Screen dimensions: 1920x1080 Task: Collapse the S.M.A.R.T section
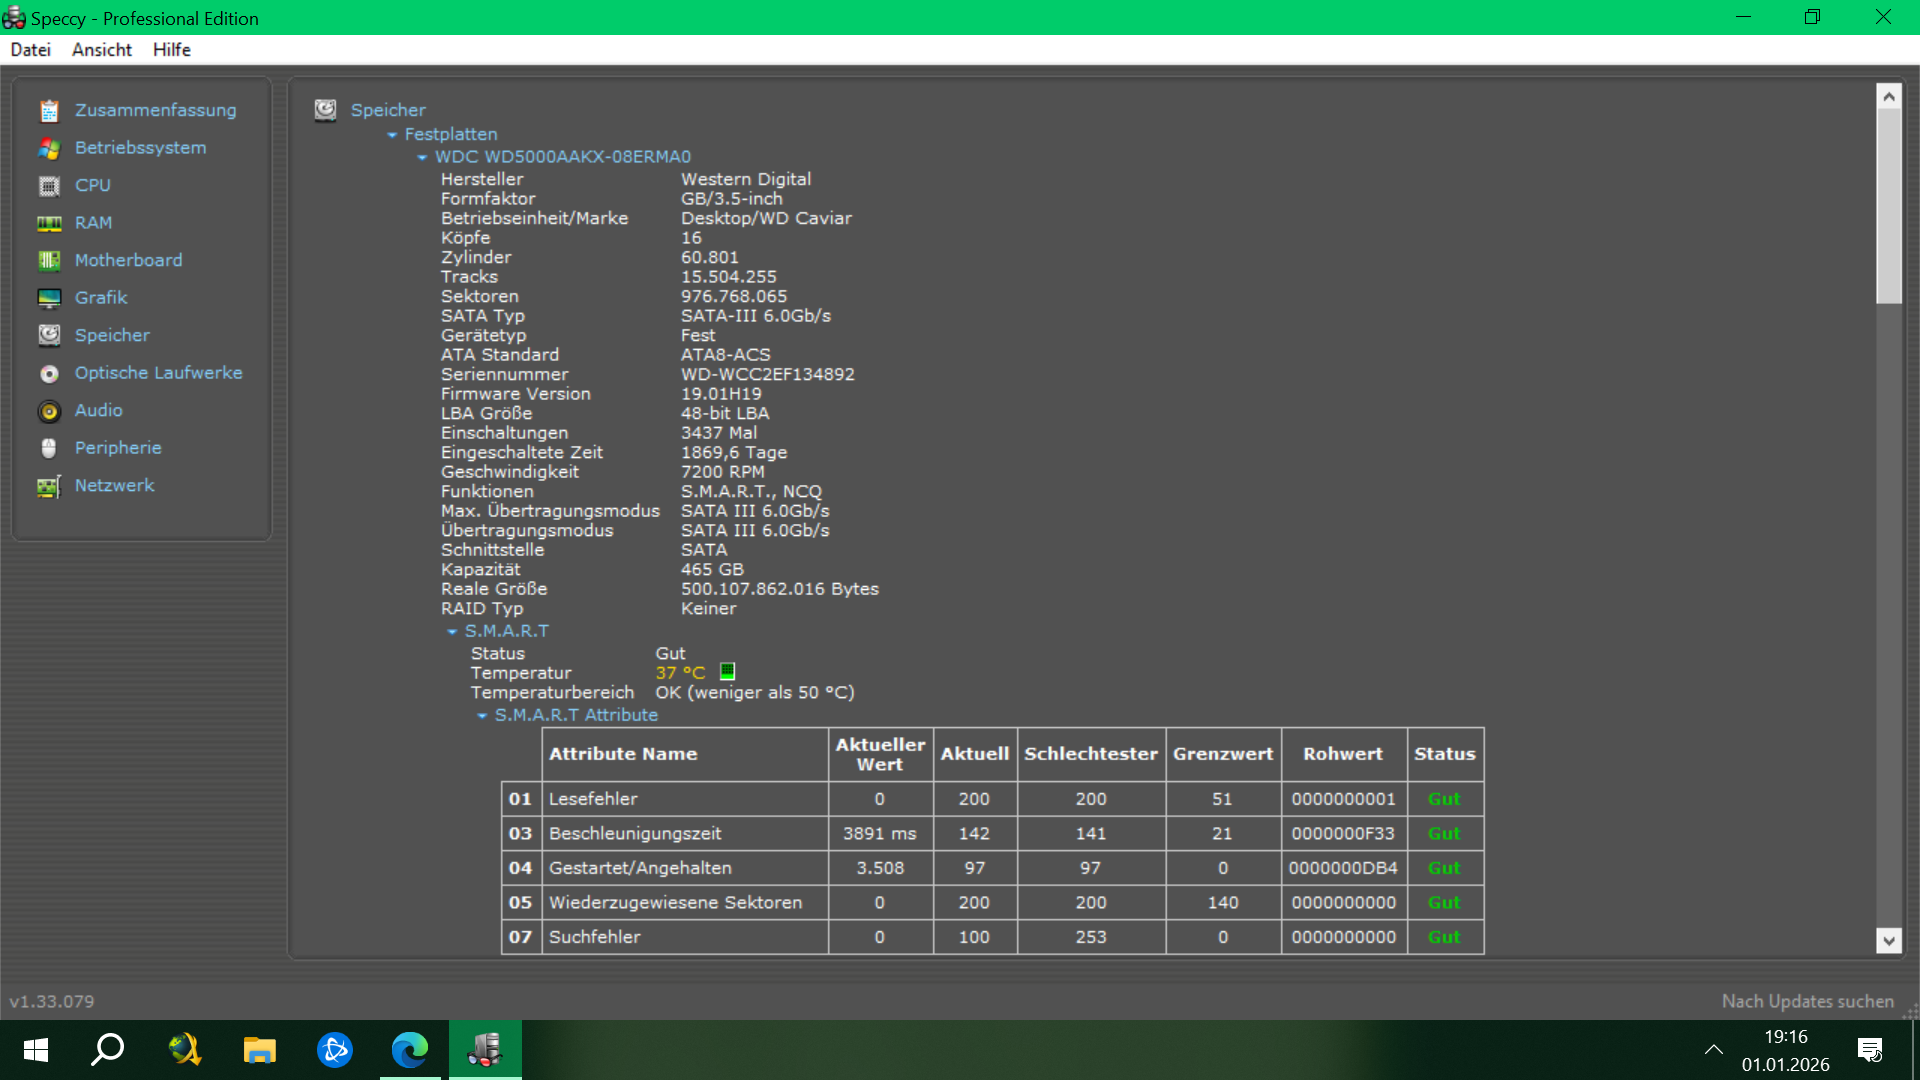(452, 632)
